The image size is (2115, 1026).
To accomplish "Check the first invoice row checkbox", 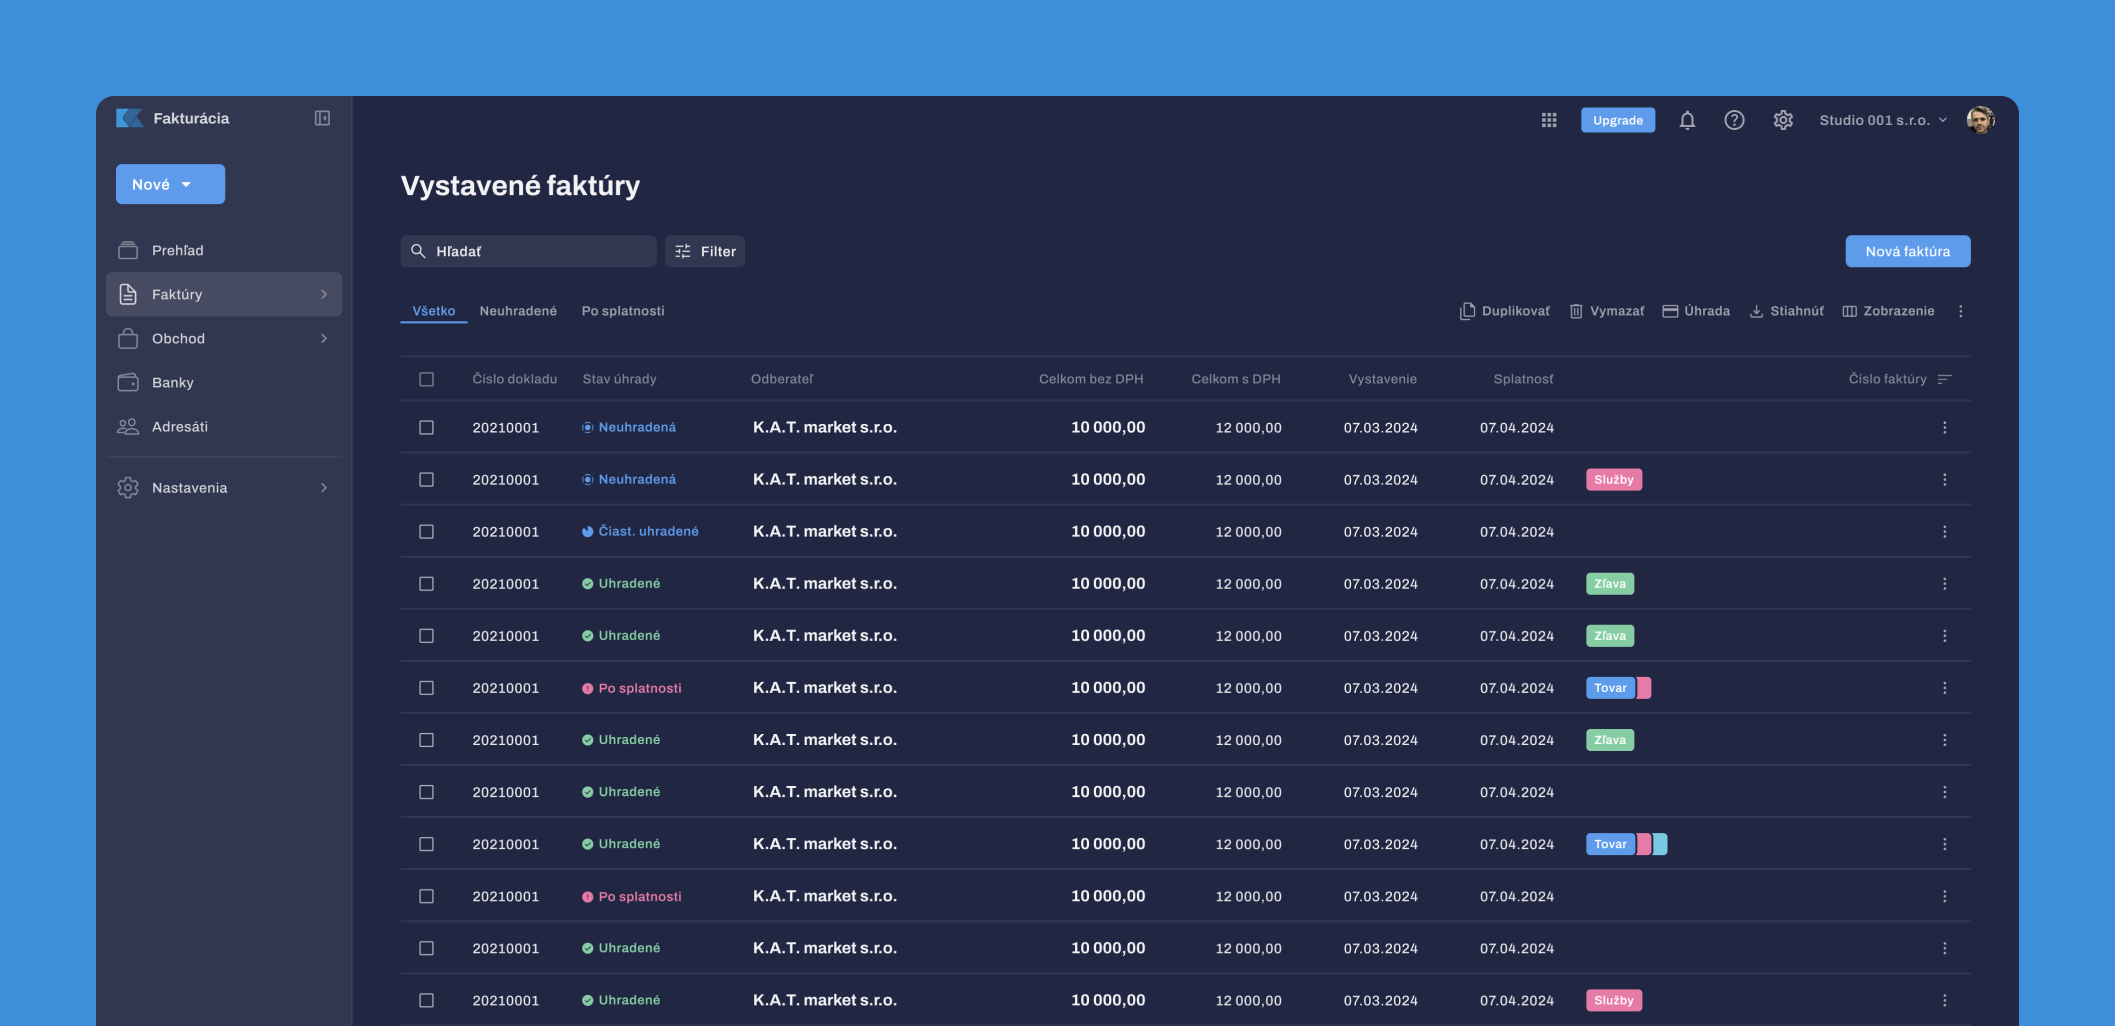I will tap(426, 428).
